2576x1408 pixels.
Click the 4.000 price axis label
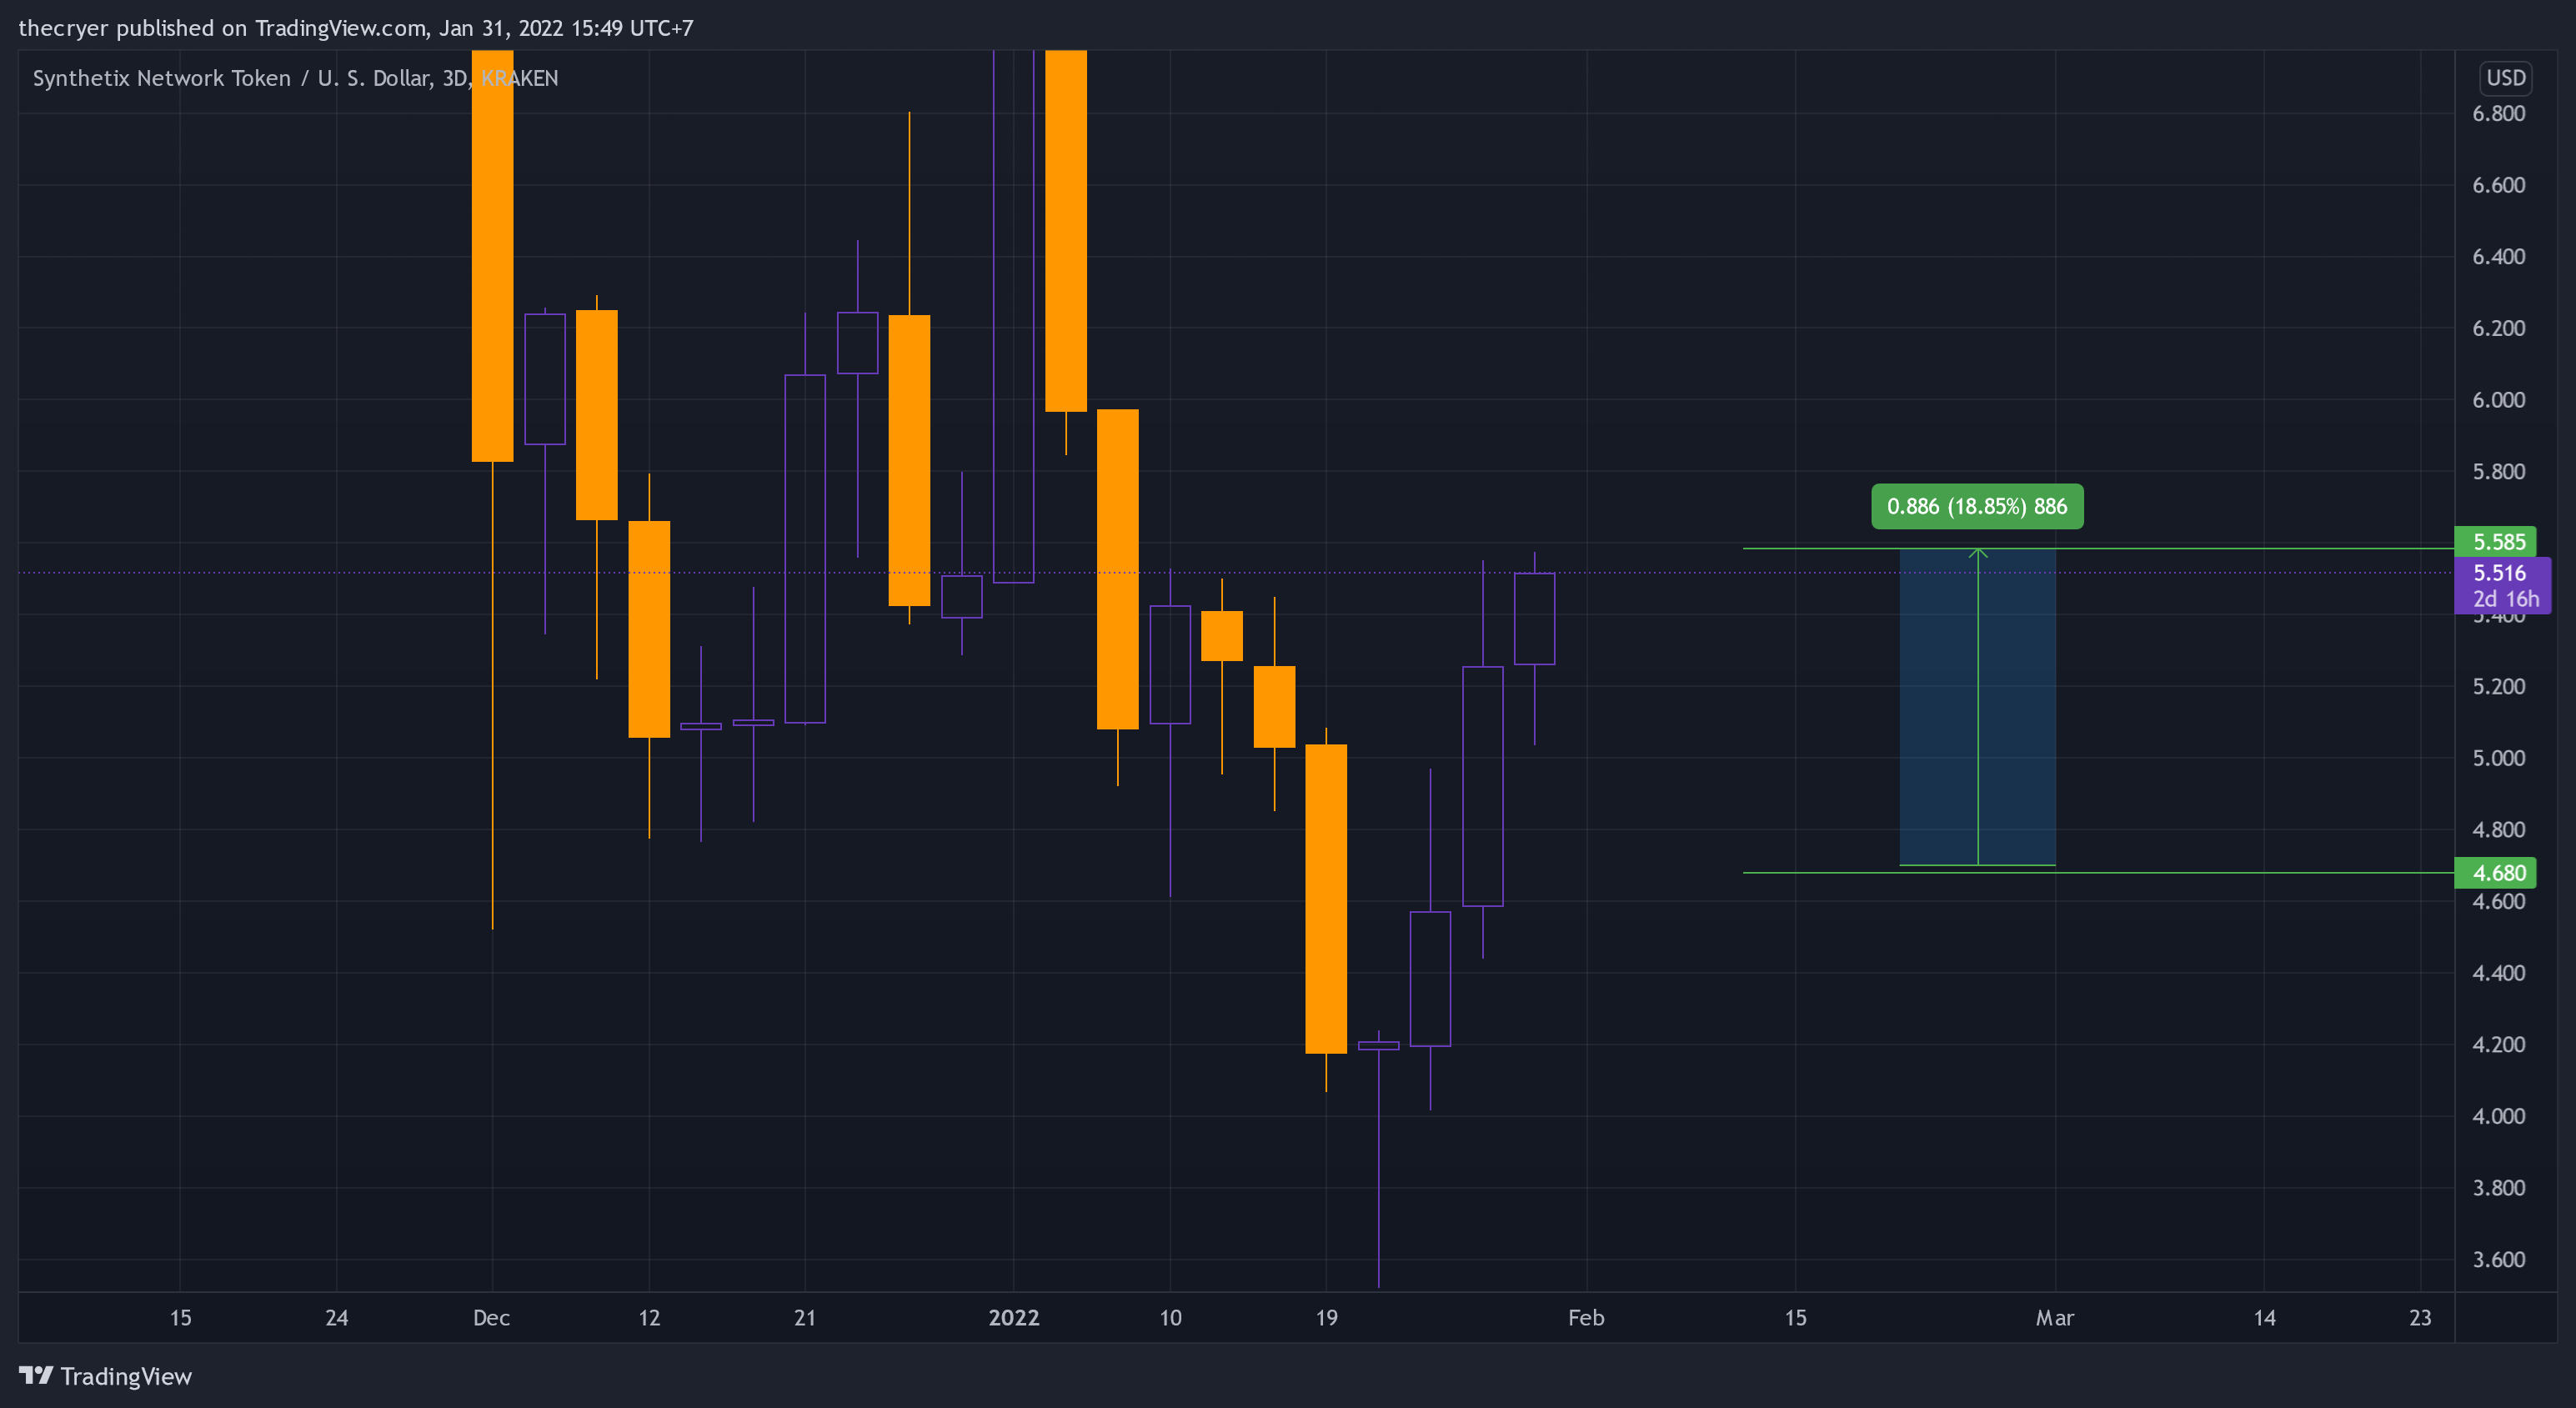(x=2498, y=1116)
